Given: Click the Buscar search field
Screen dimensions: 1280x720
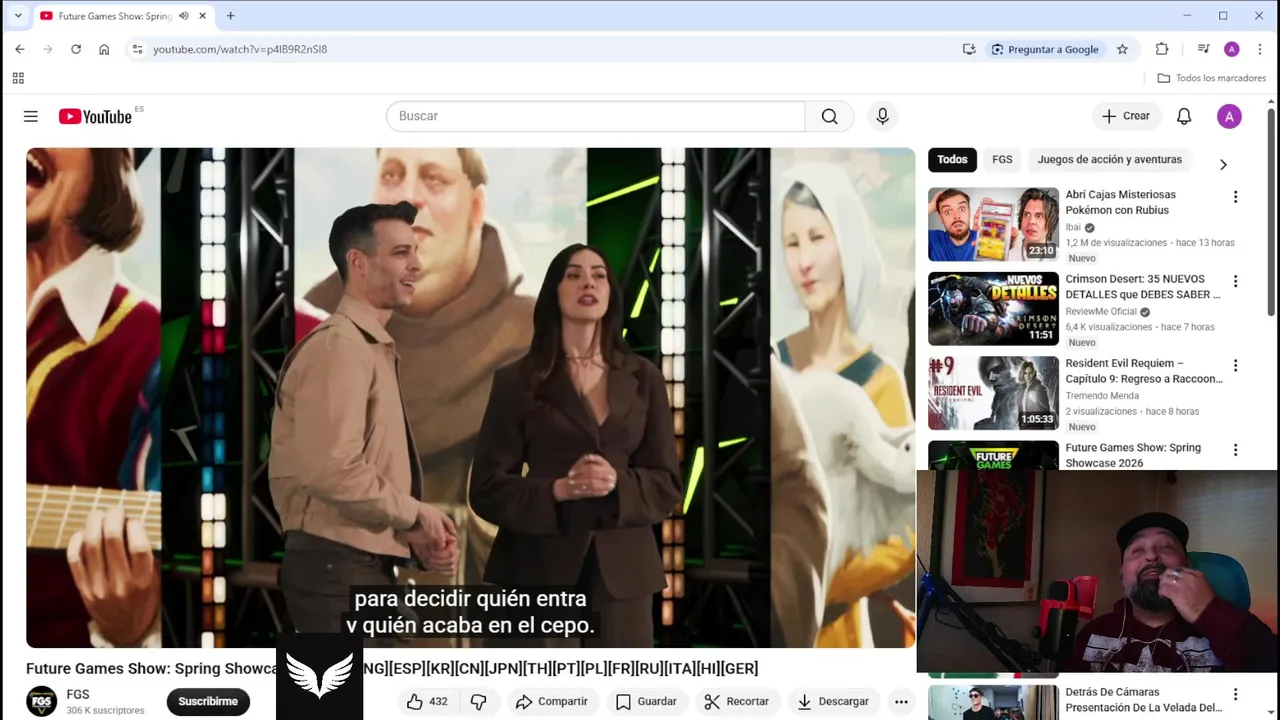Looking at the screenshot, I should 595,116.
